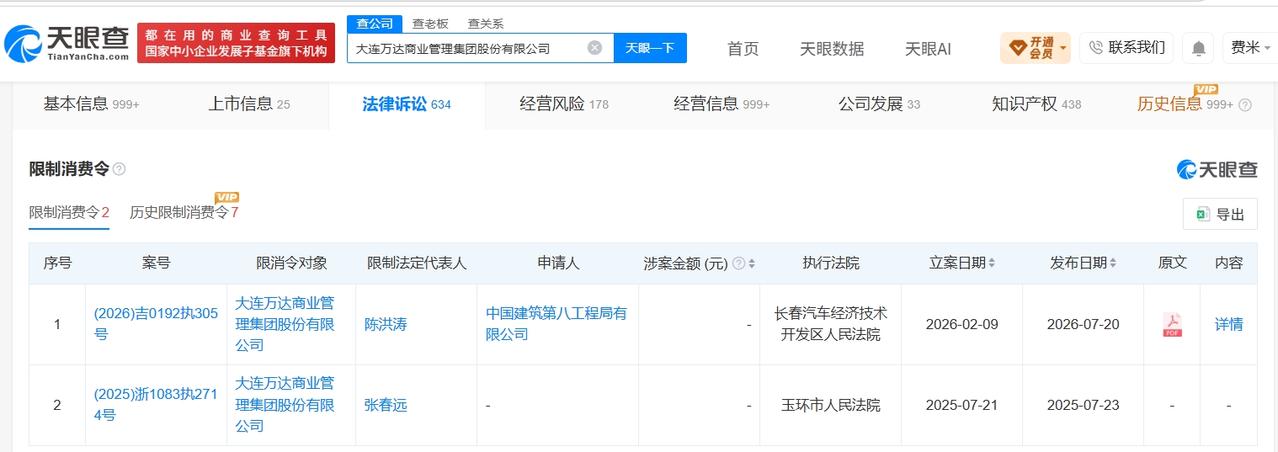Switch to 公司发展 tab
1278x452 pixels.
pos(879,104)
